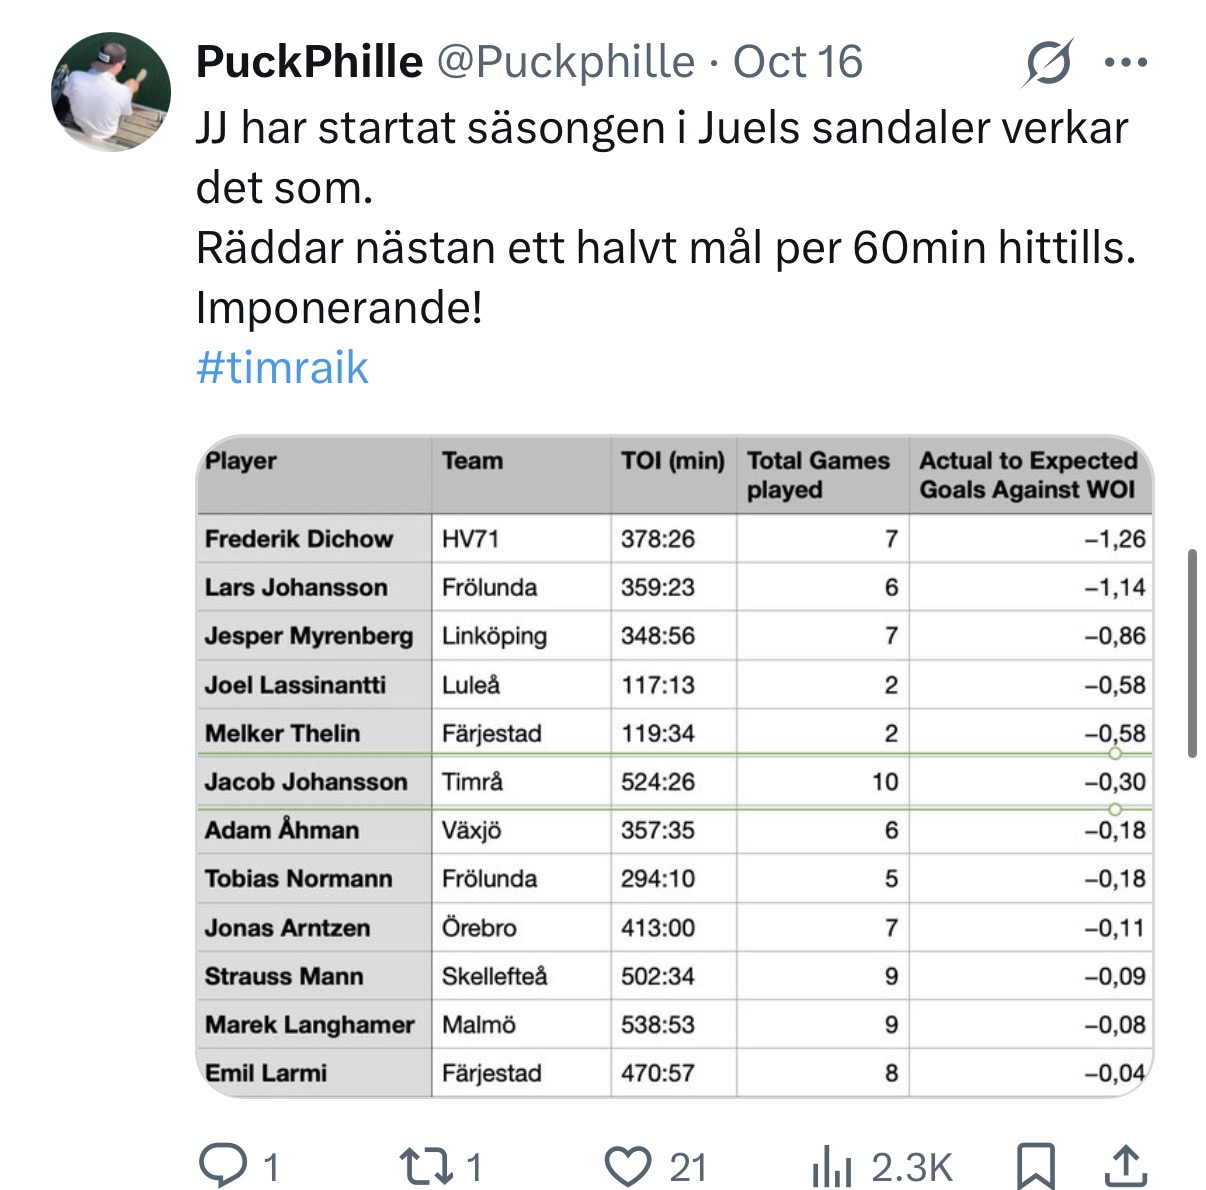Click Frederik Dichow row in table image

pyautogui.click(x=675, y=539)
